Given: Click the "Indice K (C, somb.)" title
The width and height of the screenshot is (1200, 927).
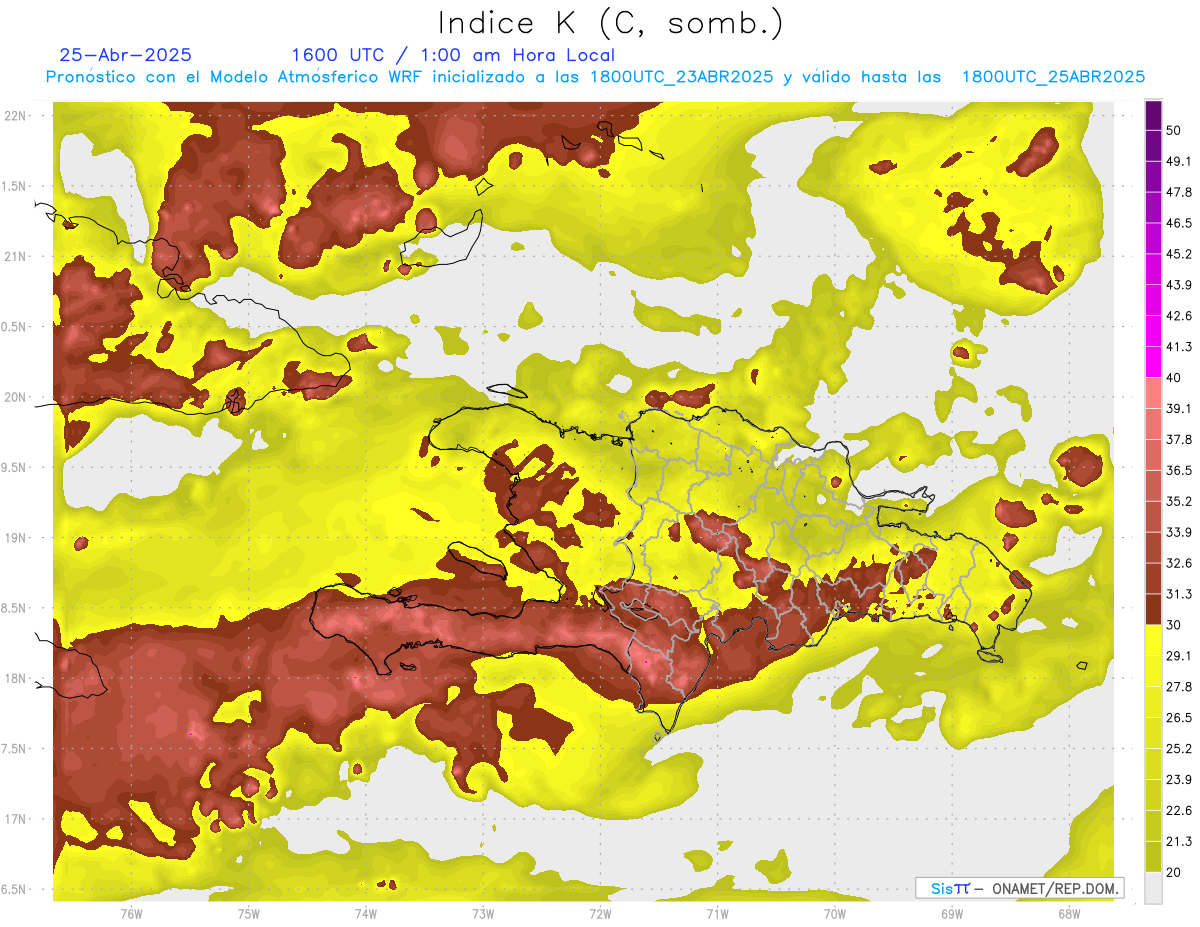Looking at the screenshot, I should (x=610, y=23).
